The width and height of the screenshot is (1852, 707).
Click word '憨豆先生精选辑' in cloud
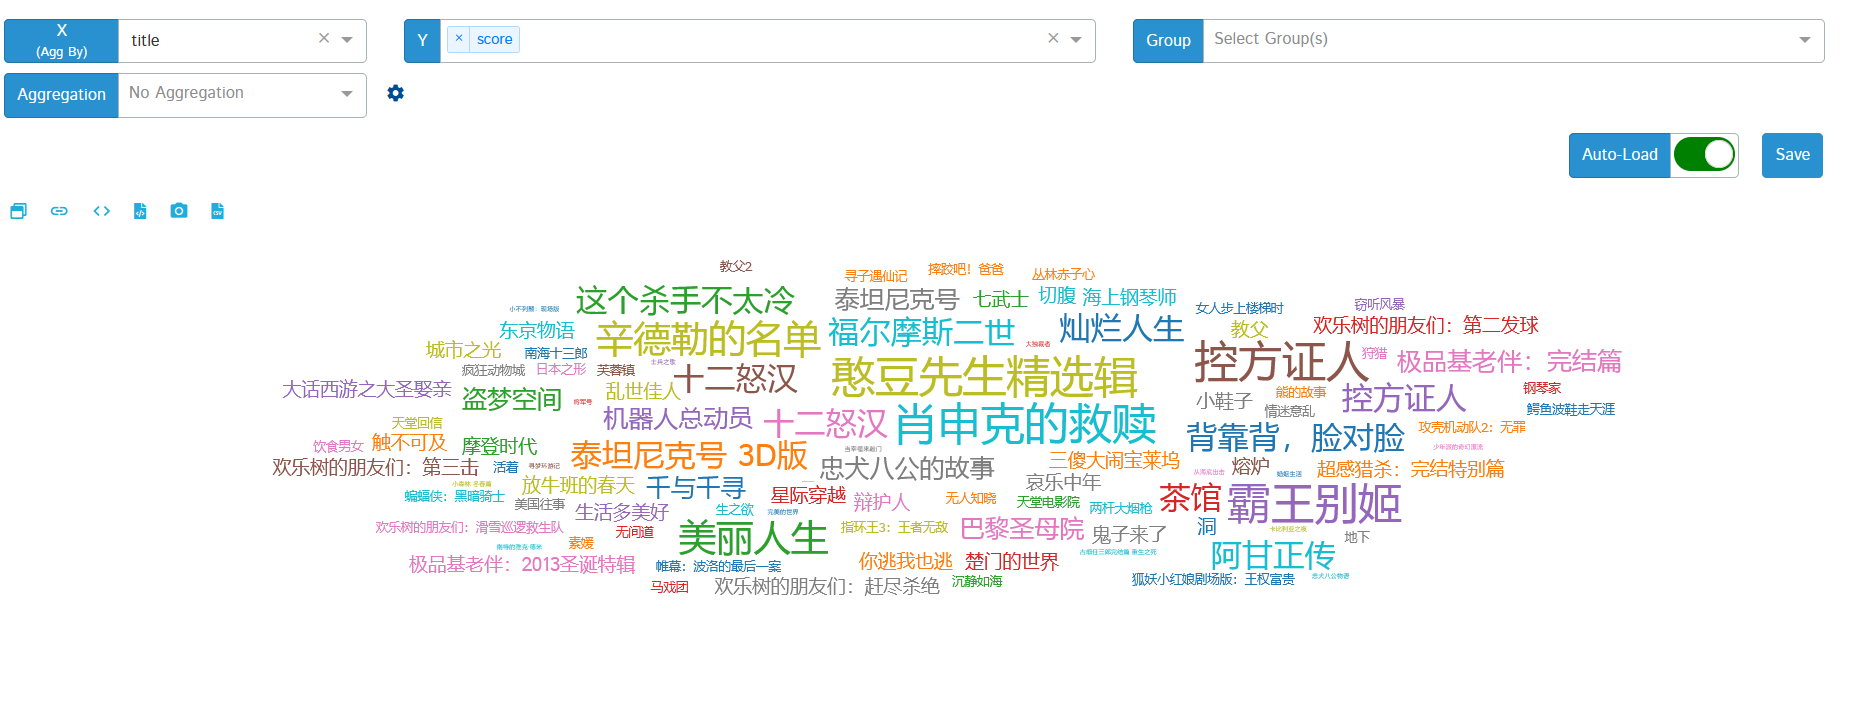pos(984,377)
